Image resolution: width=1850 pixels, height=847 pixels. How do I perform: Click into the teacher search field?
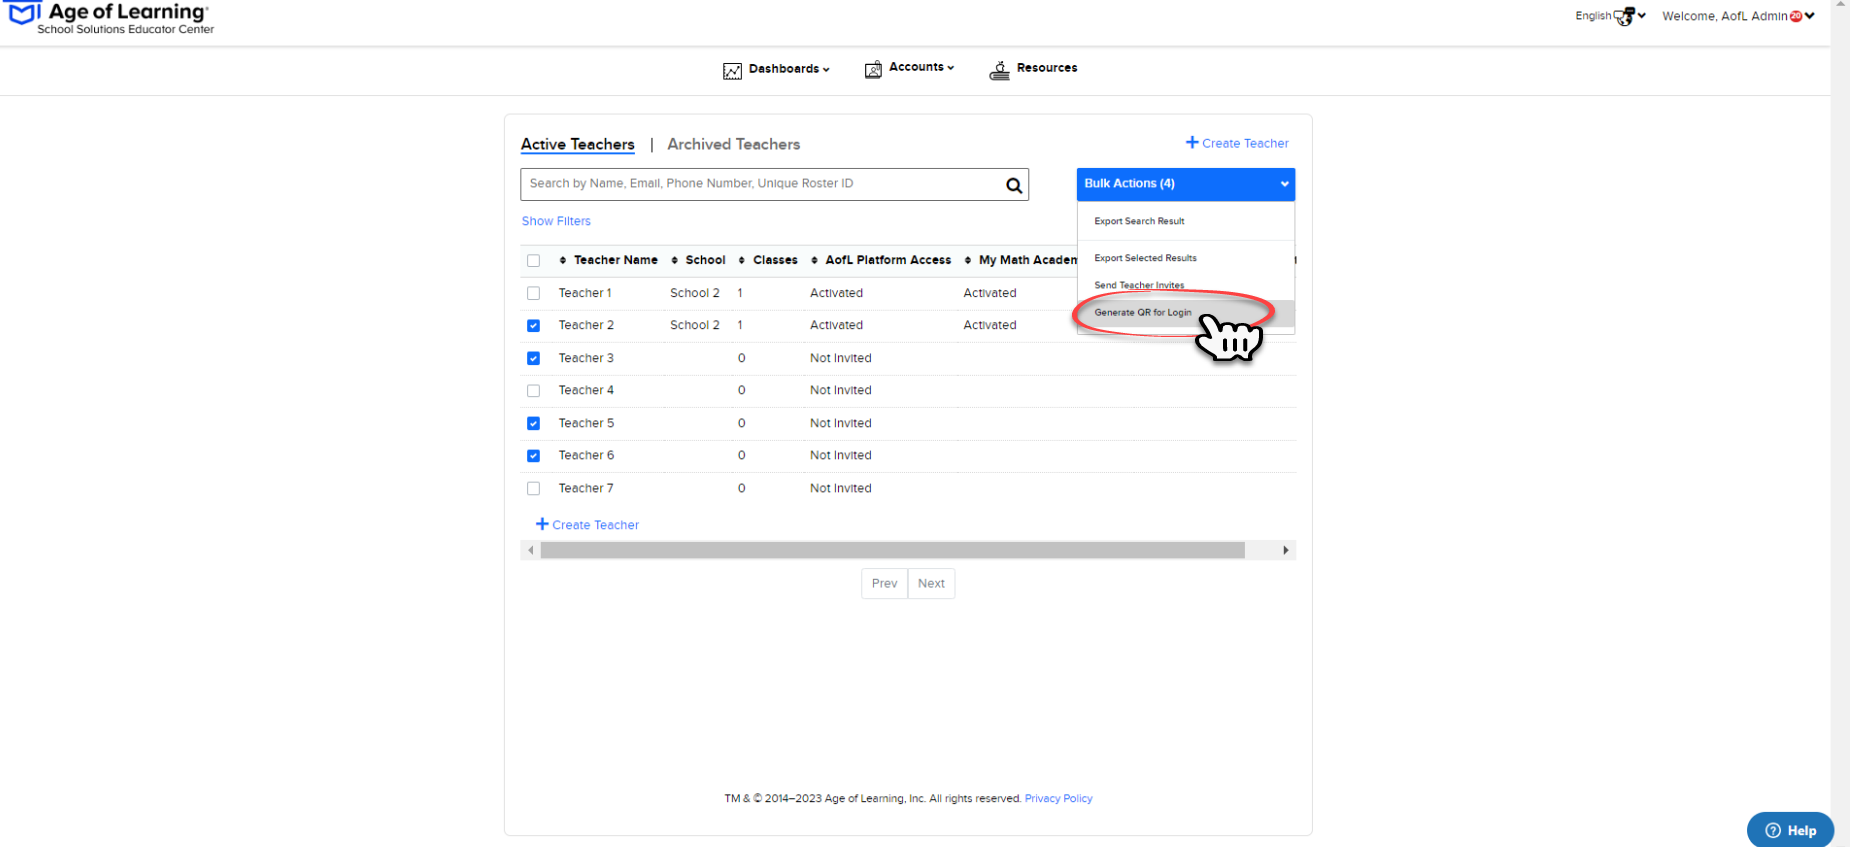click(763, 184)
